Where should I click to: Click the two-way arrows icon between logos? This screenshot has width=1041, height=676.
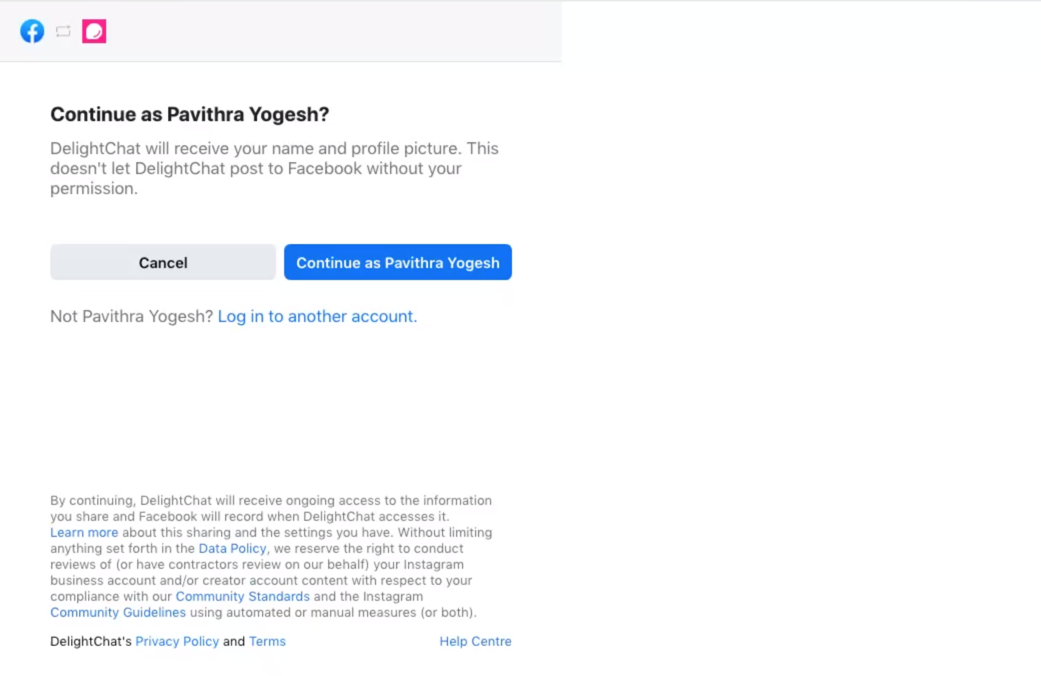(x=63, y=31)
